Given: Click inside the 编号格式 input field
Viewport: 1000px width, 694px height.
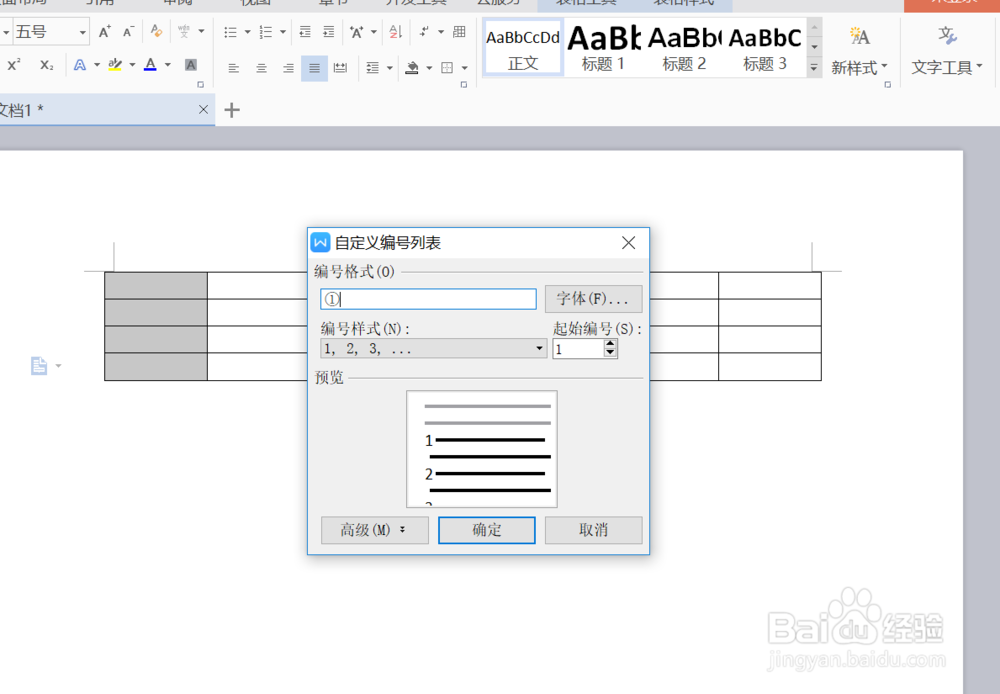Looking at the screenshot, I should pyautogui.click(x=428, y=298).
